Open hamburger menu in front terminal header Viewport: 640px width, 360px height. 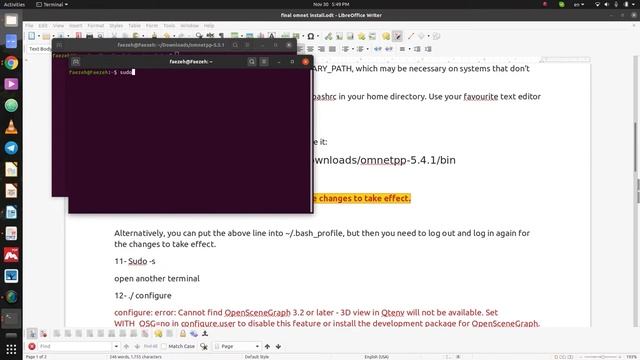[264, 62]
